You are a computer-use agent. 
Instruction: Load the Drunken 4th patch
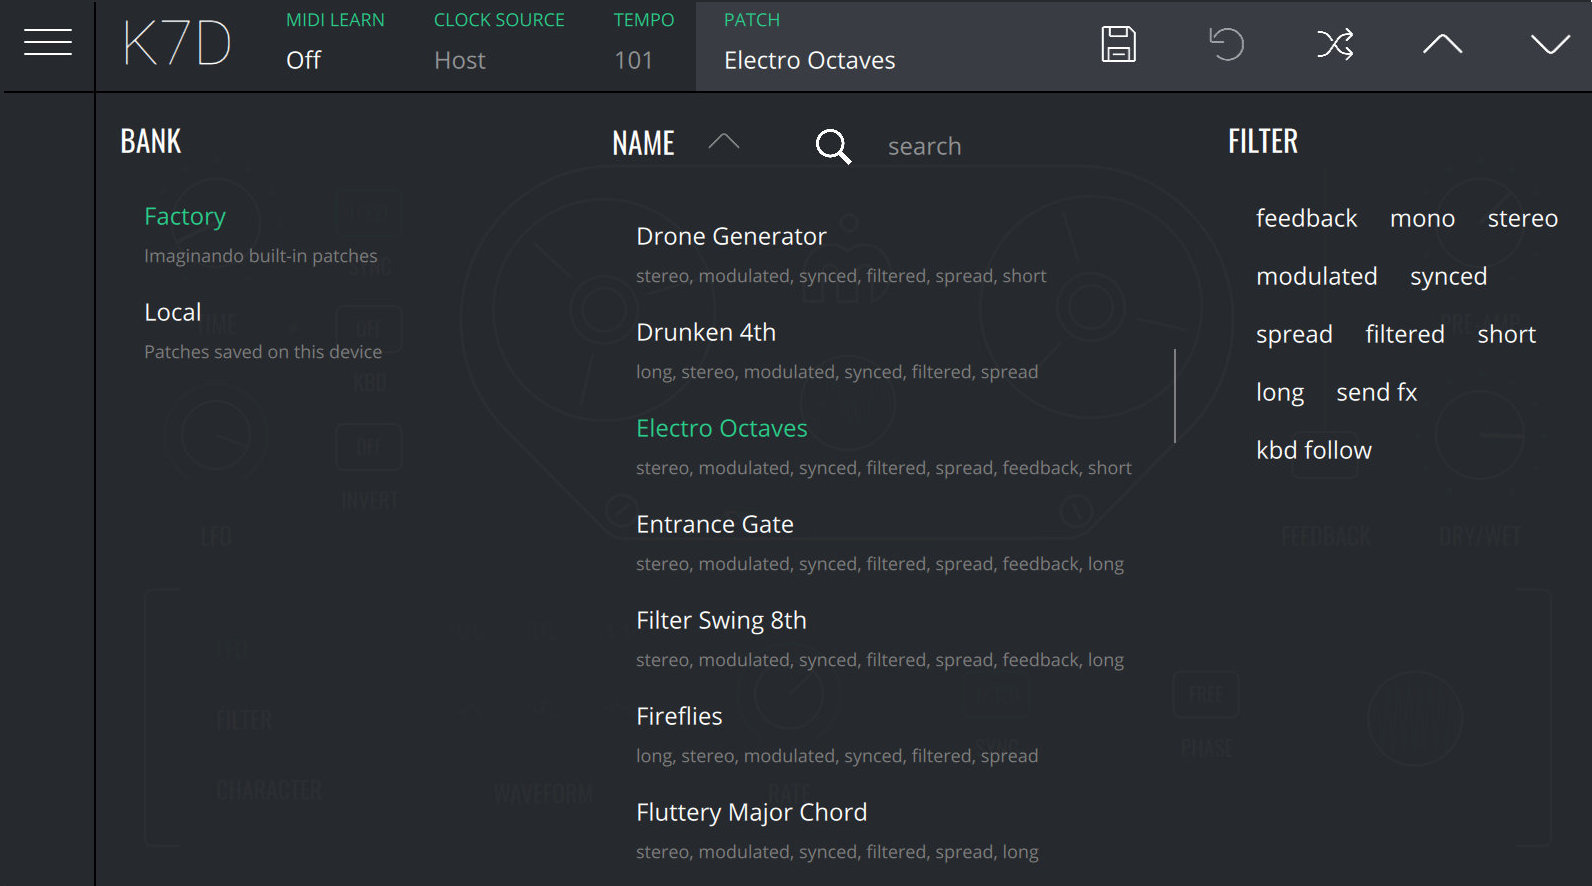(x=706, y=333)
